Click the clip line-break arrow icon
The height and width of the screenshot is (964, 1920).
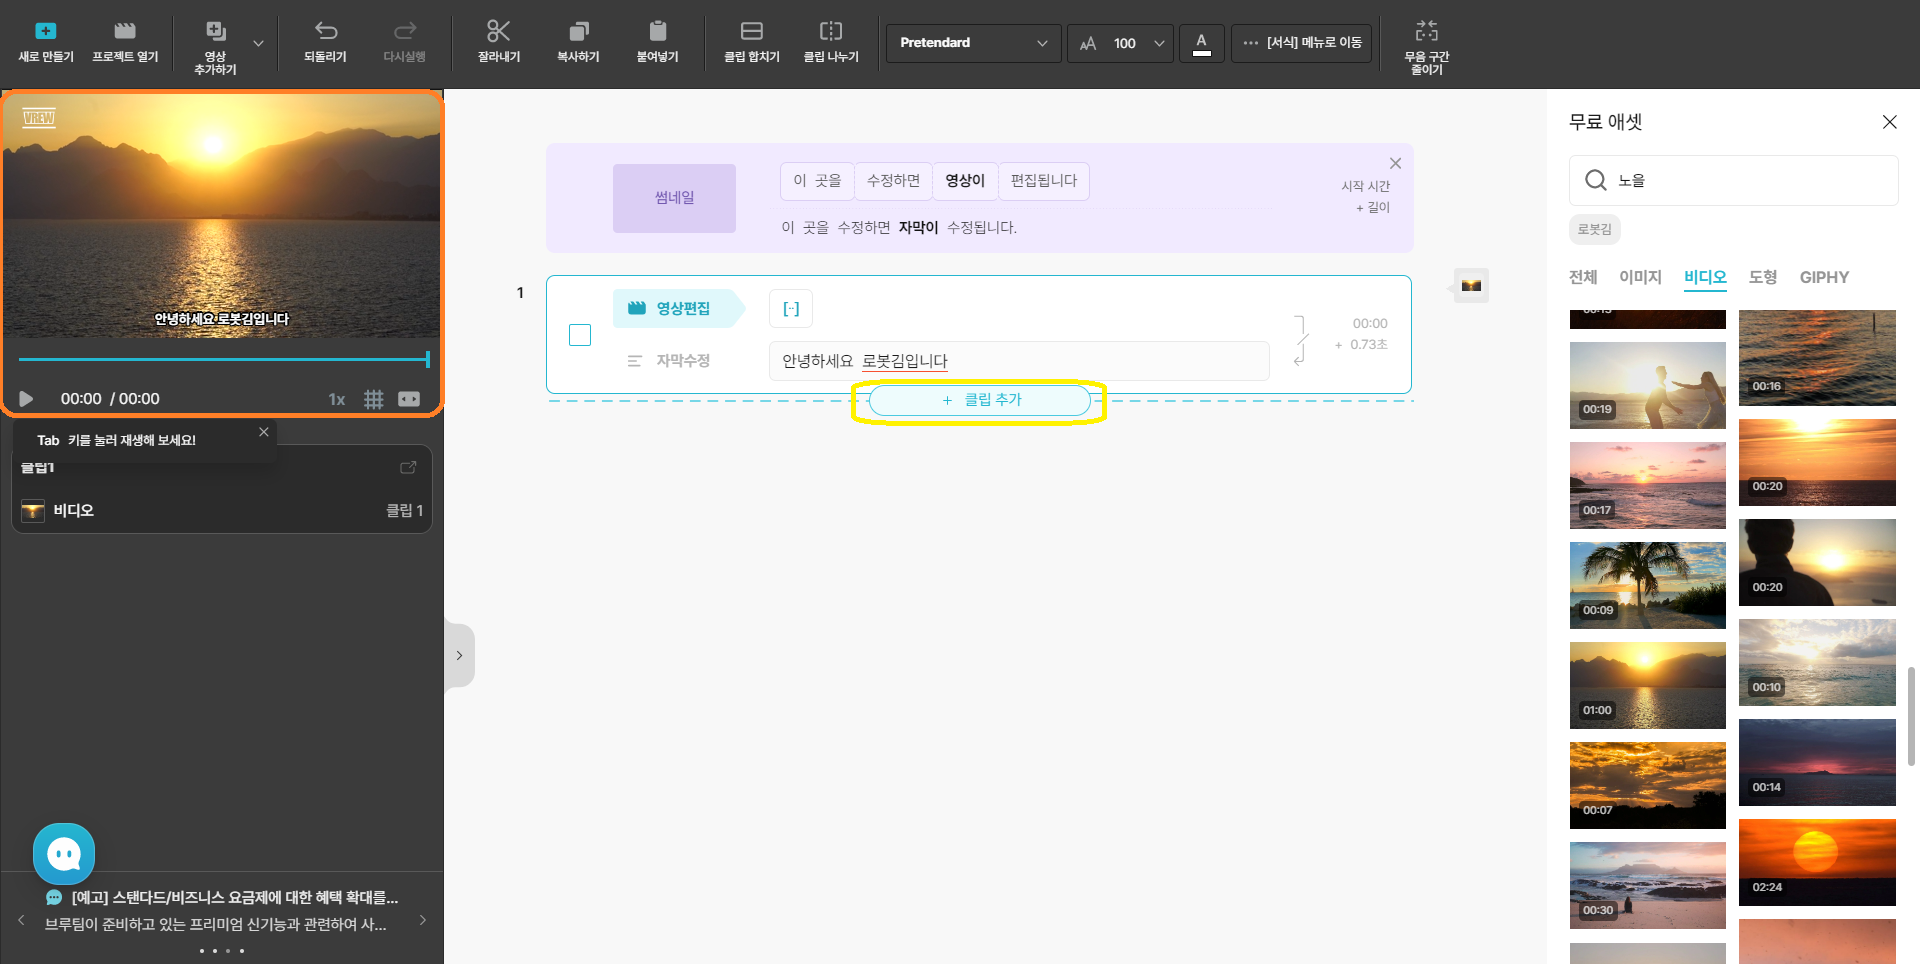[1300, 341]
